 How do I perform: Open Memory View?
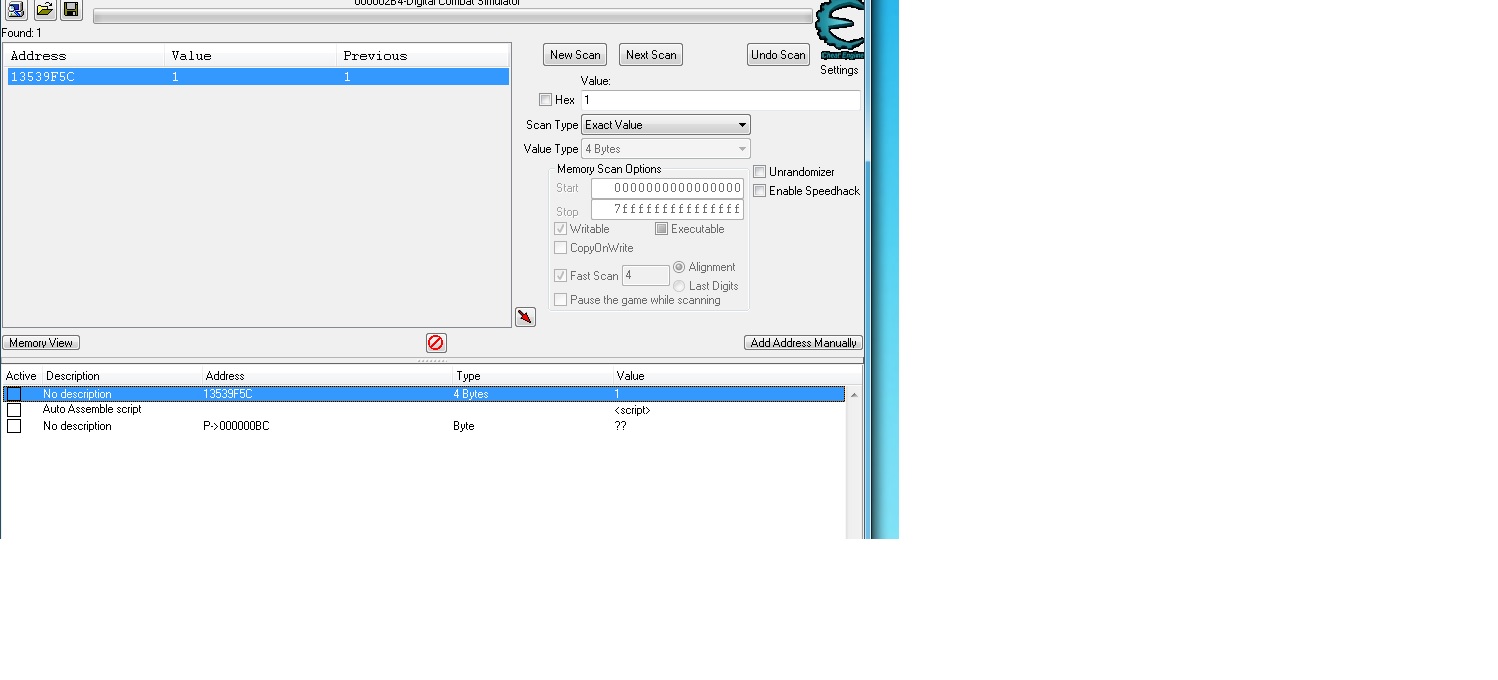41,343
